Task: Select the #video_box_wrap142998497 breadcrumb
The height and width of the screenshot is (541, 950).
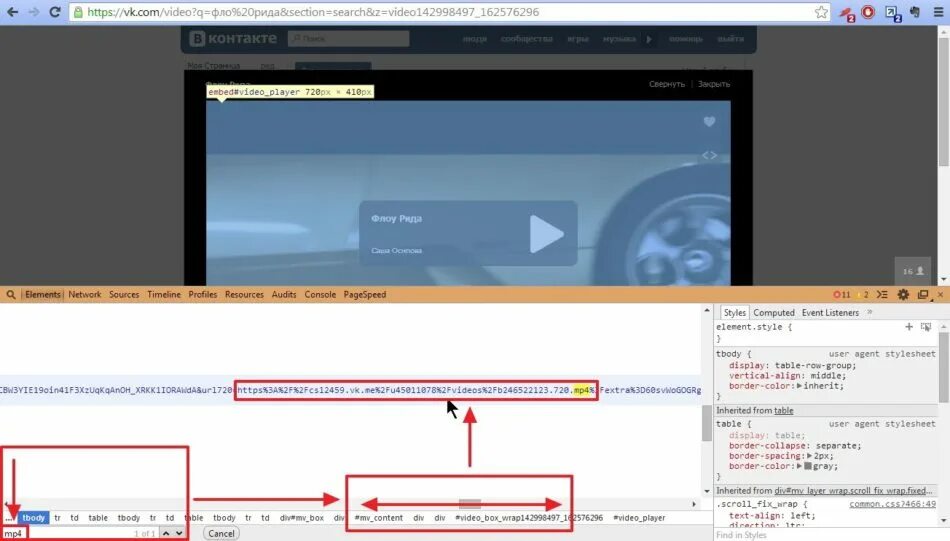Action: (529, 518)
